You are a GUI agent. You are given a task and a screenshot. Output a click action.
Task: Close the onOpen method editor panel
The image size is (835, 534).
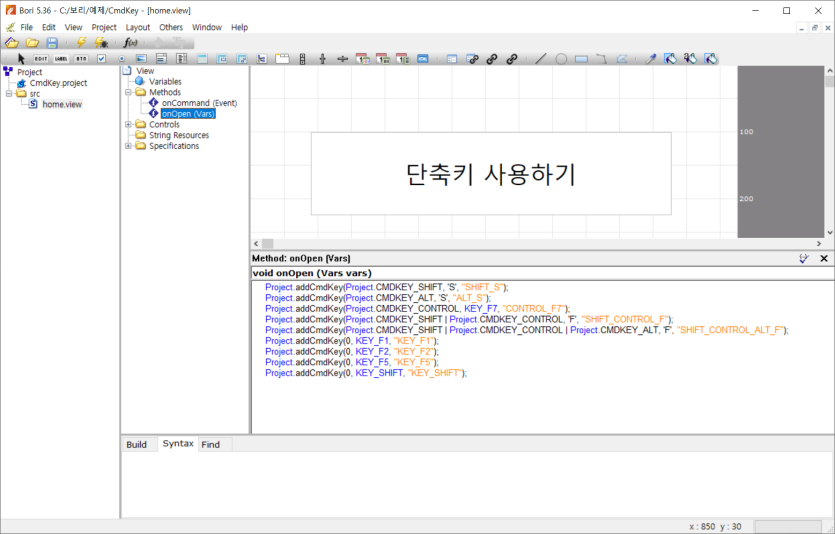pos(824,258)
